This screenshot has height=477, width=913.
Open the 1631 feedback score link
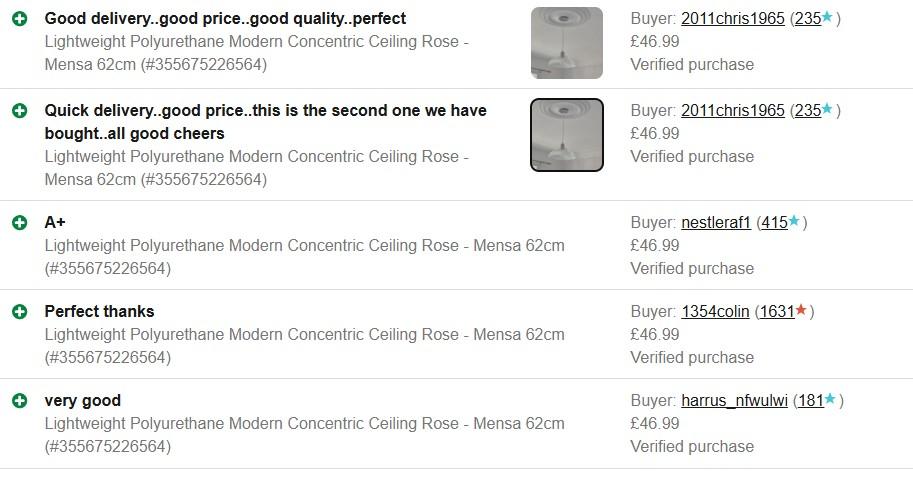click(x=777, y=312)
